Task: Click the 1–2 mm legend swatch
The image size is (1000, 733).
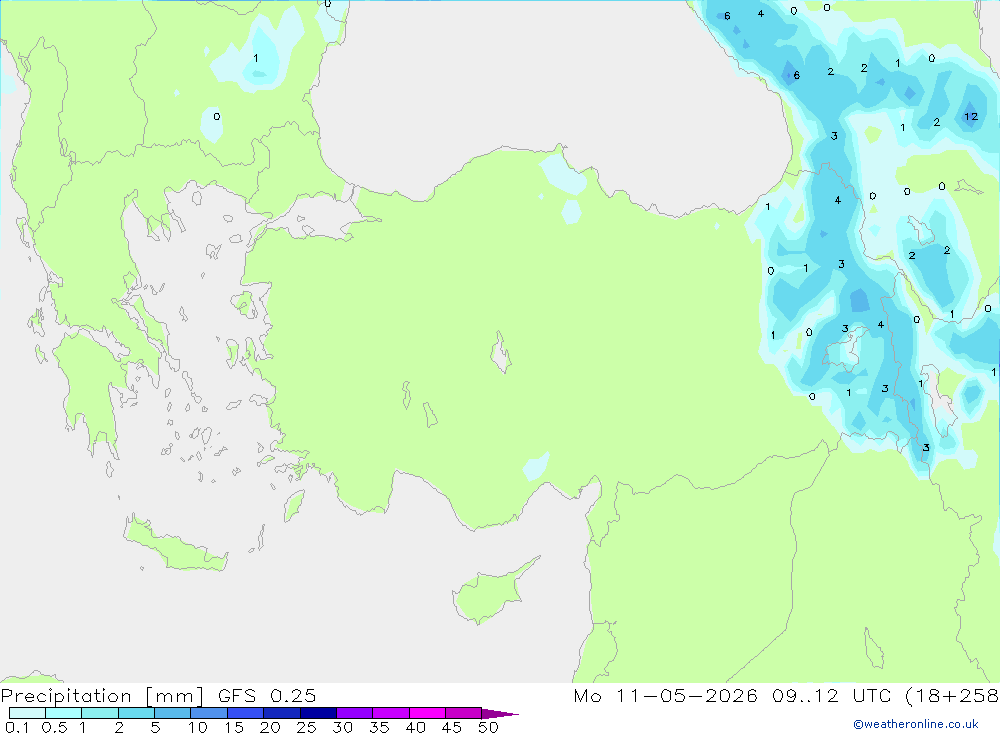Action: point(100,713)
